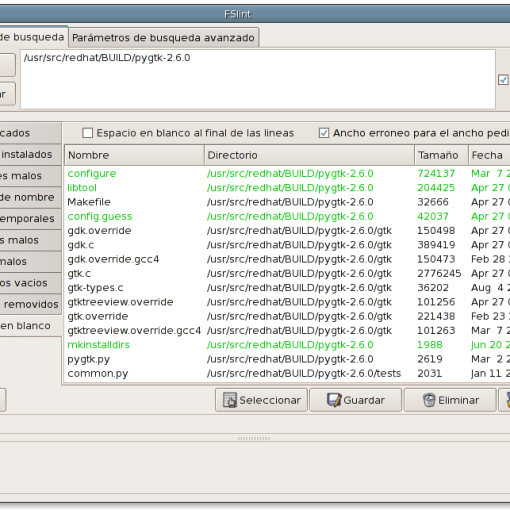The image size is (510, 510).
Task: Sort by Directorio column header
Action: coord(309,155)
